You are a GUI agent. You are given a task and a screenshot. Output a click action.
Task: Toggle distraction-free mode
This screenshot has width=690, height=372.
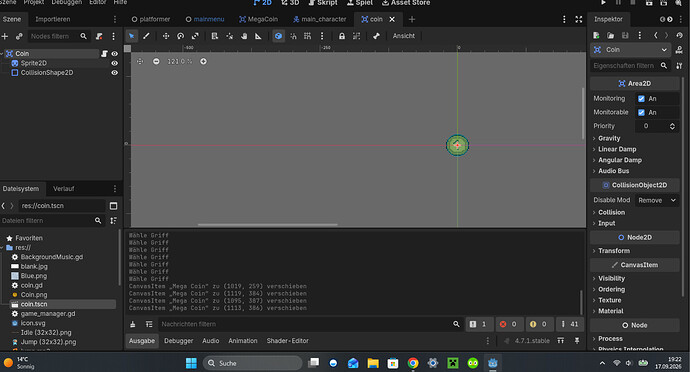(x=579, y=19)
